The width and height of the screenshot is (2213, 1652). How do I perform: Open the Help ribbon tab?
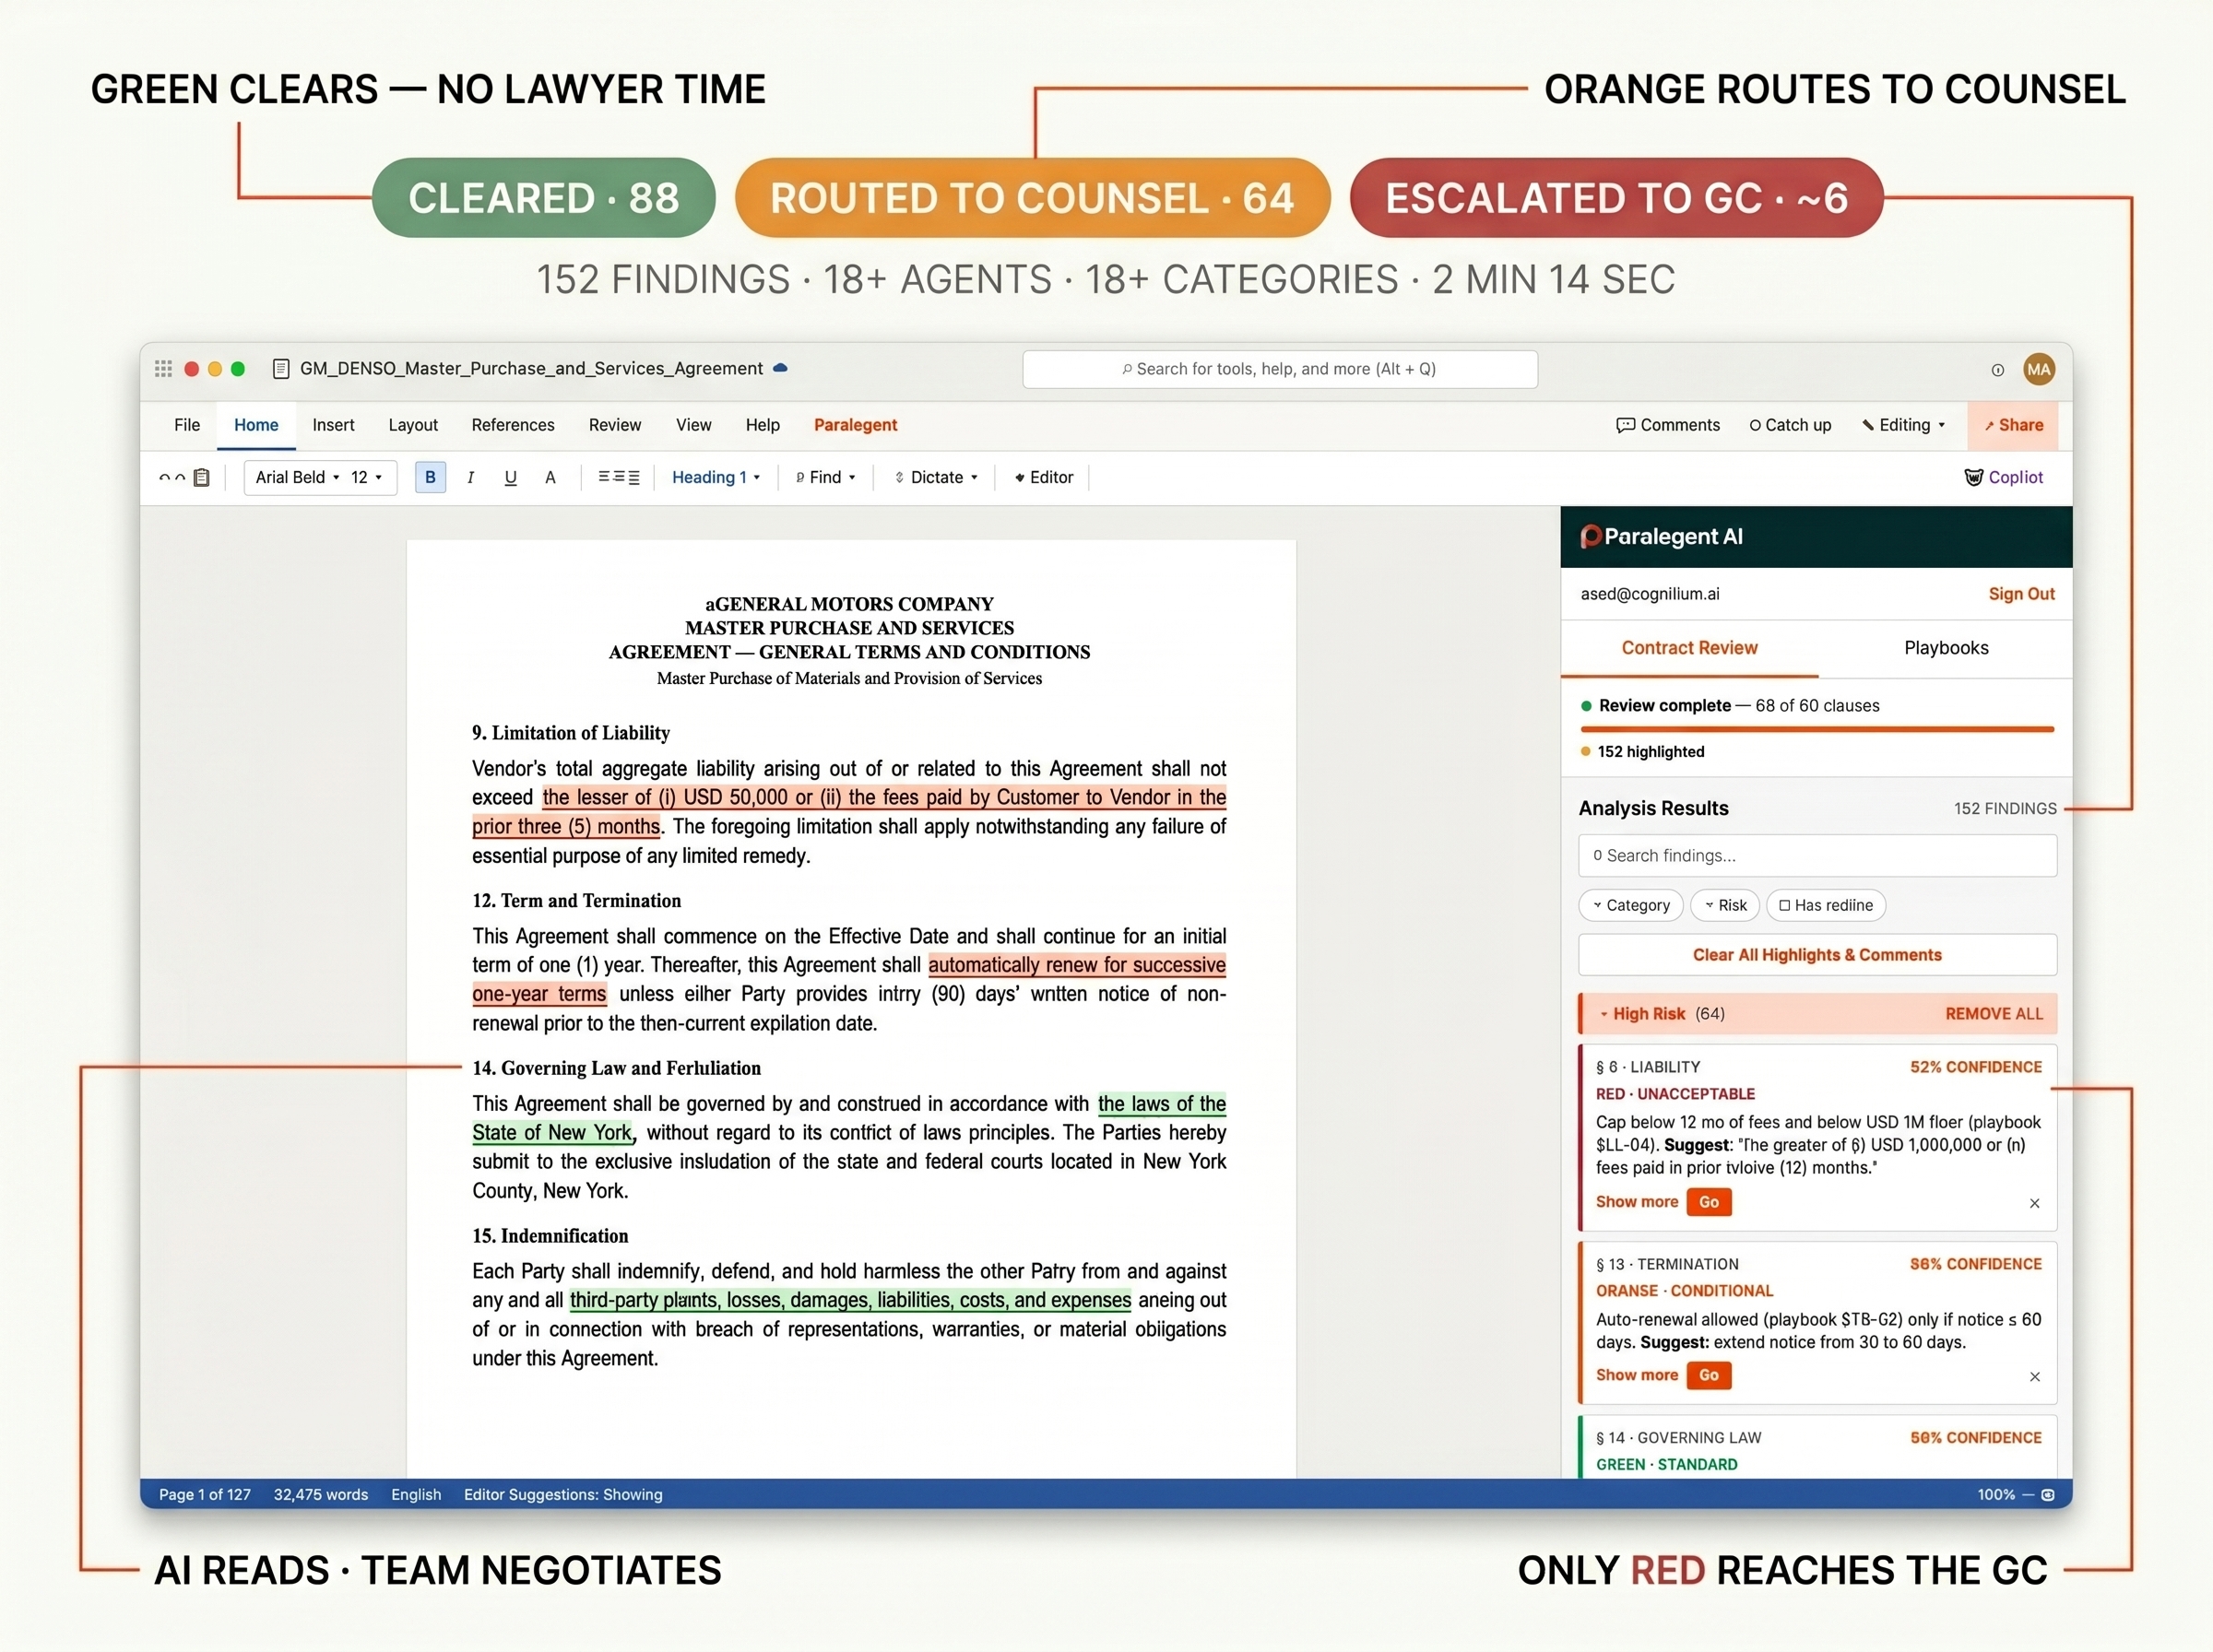[x=763, y=425]
